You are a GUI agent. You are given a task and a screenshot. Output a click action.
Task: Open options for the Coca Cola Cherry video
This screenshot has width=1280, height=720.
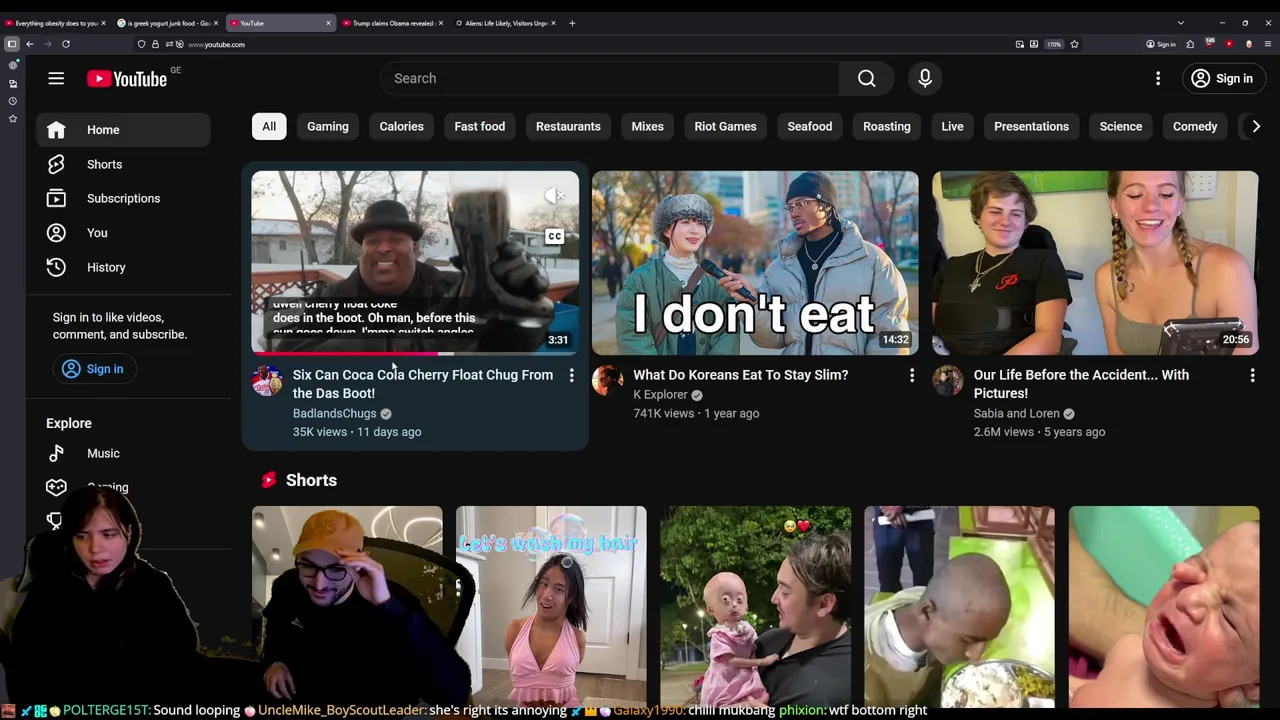coord(571,375)
